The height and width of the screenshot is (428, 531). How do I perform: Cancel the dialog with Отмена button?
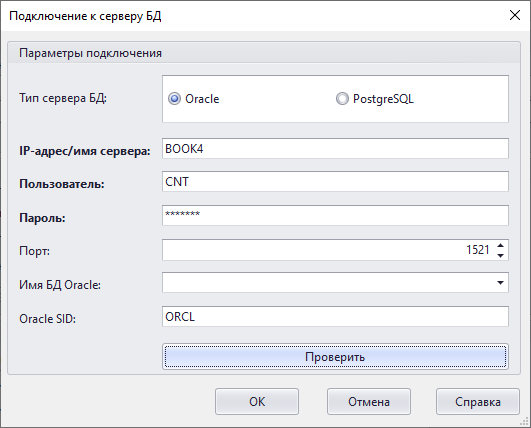click(369, 402)
